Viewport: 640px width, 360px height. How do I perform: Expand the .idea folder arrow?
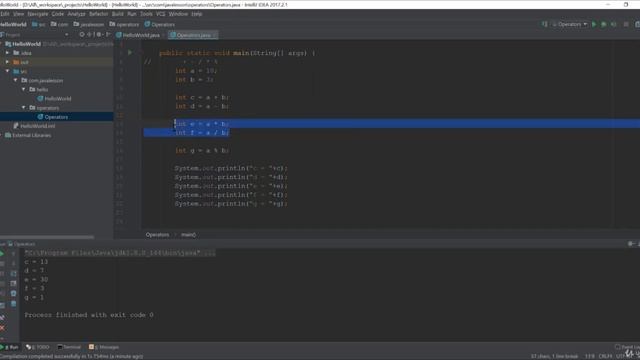tap(7, 53)
